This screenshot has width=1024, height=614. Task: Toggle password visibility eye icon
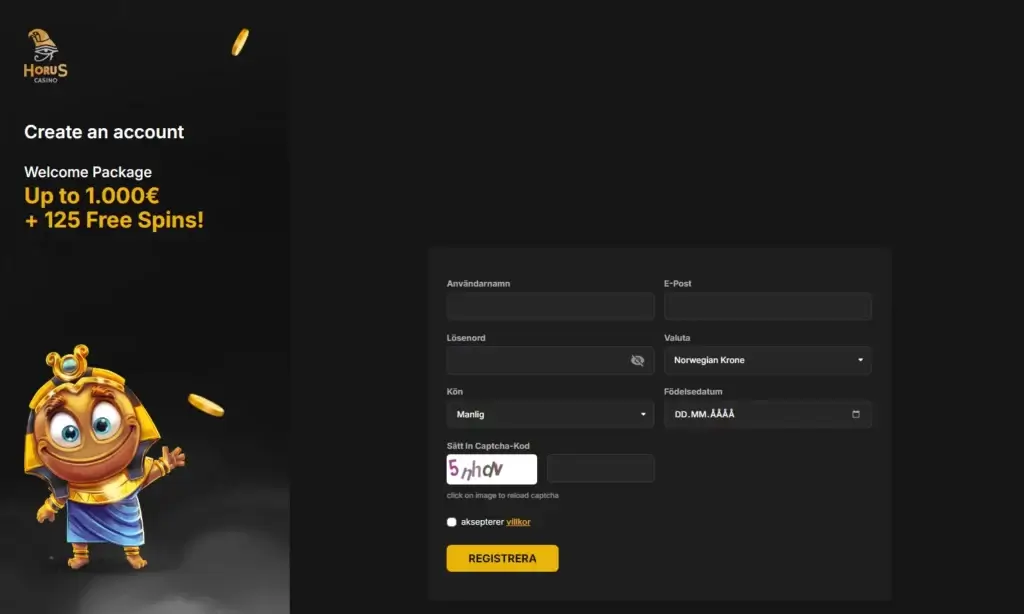tap(637, 361)
